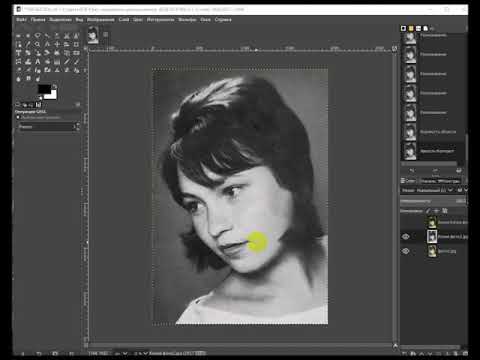Open the navigation preview at the canvas bottom-right corner

(x=395, y=346)
